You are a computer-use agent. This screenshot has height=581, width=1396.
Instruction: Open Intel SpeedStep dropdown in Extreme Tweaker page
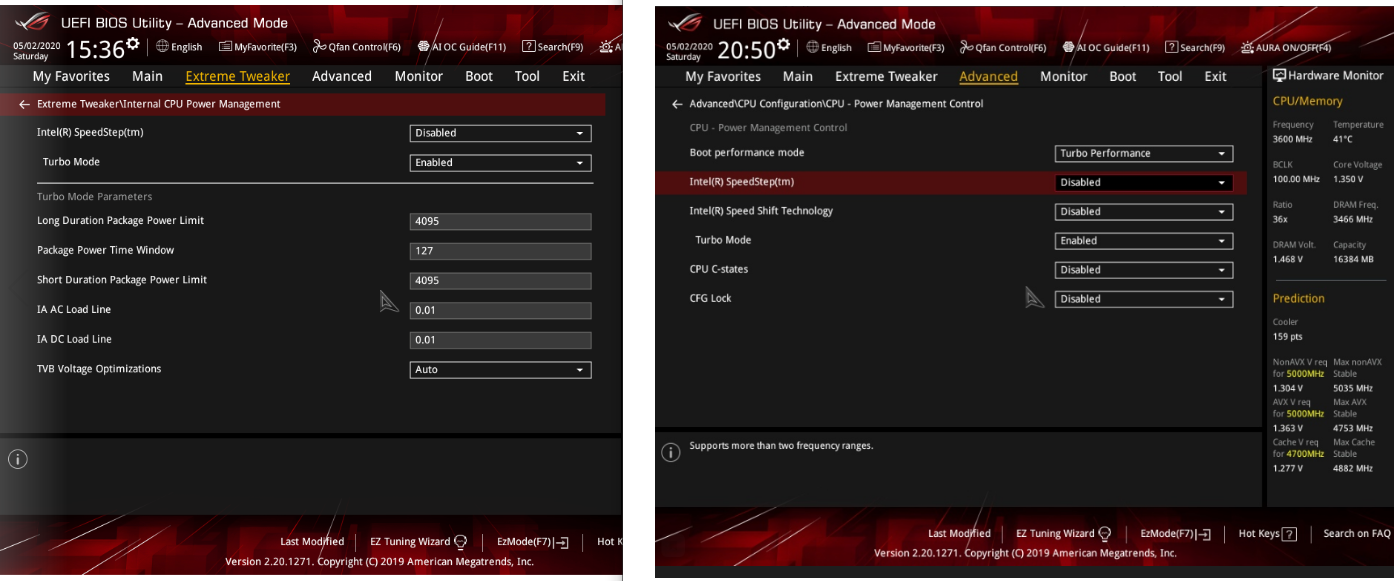(501, 133)
